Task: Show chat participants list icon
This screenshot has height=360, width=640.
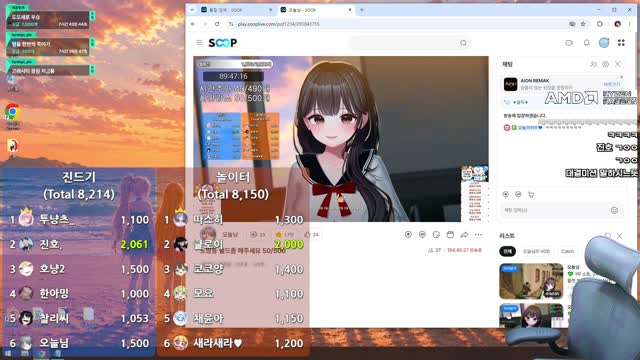Action: 593,64
